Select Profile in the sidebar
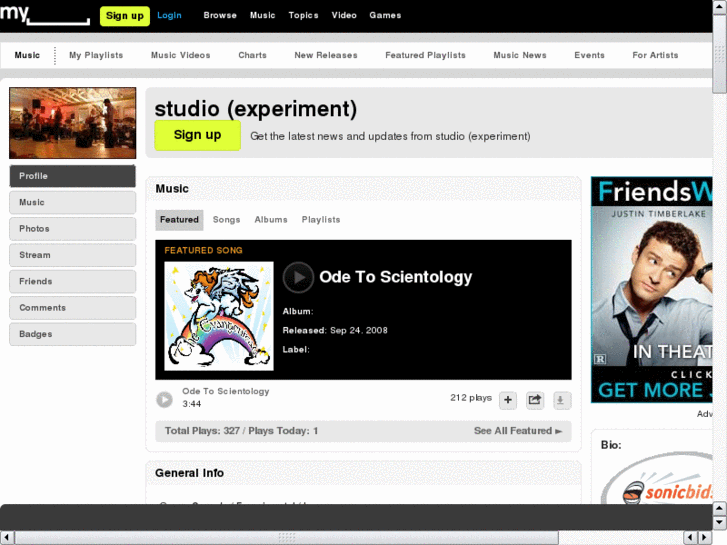Screen dimensions: 727x545 point(73,176)
